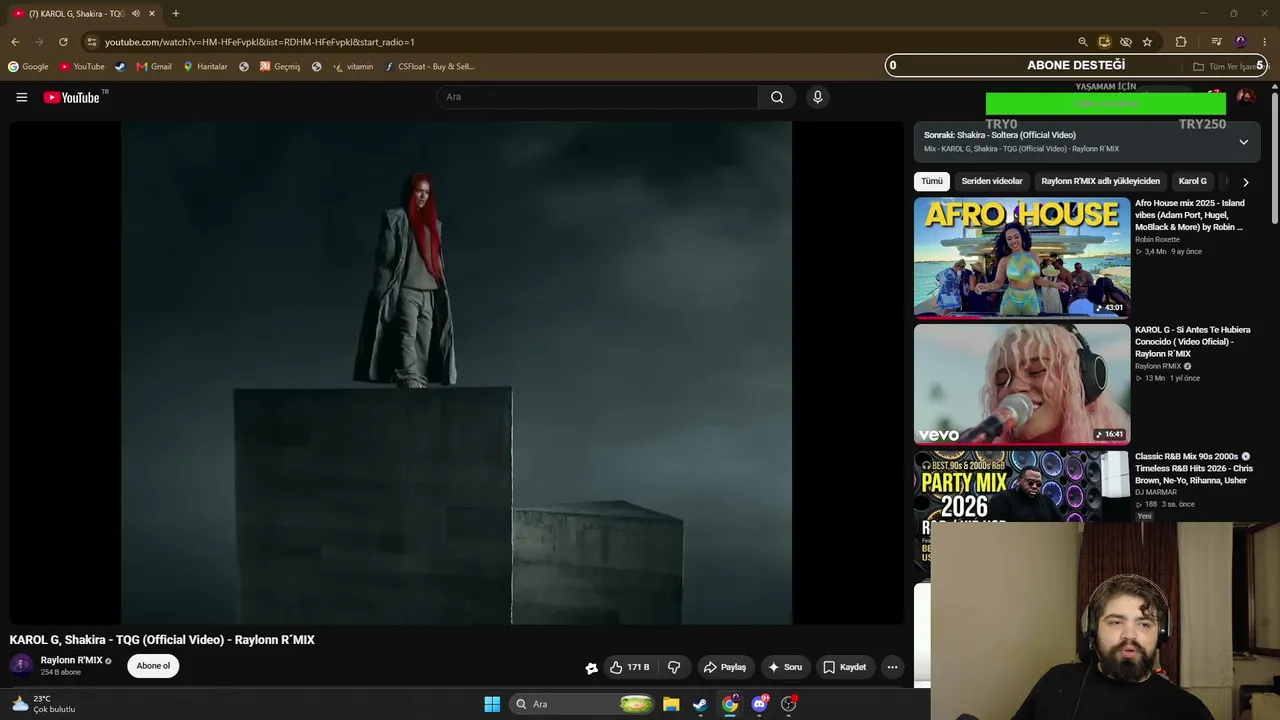The image size is (1280, 720).
Task: Open the YouTube bookmark in the bookmarks bar
Action: tap(82, 67)
